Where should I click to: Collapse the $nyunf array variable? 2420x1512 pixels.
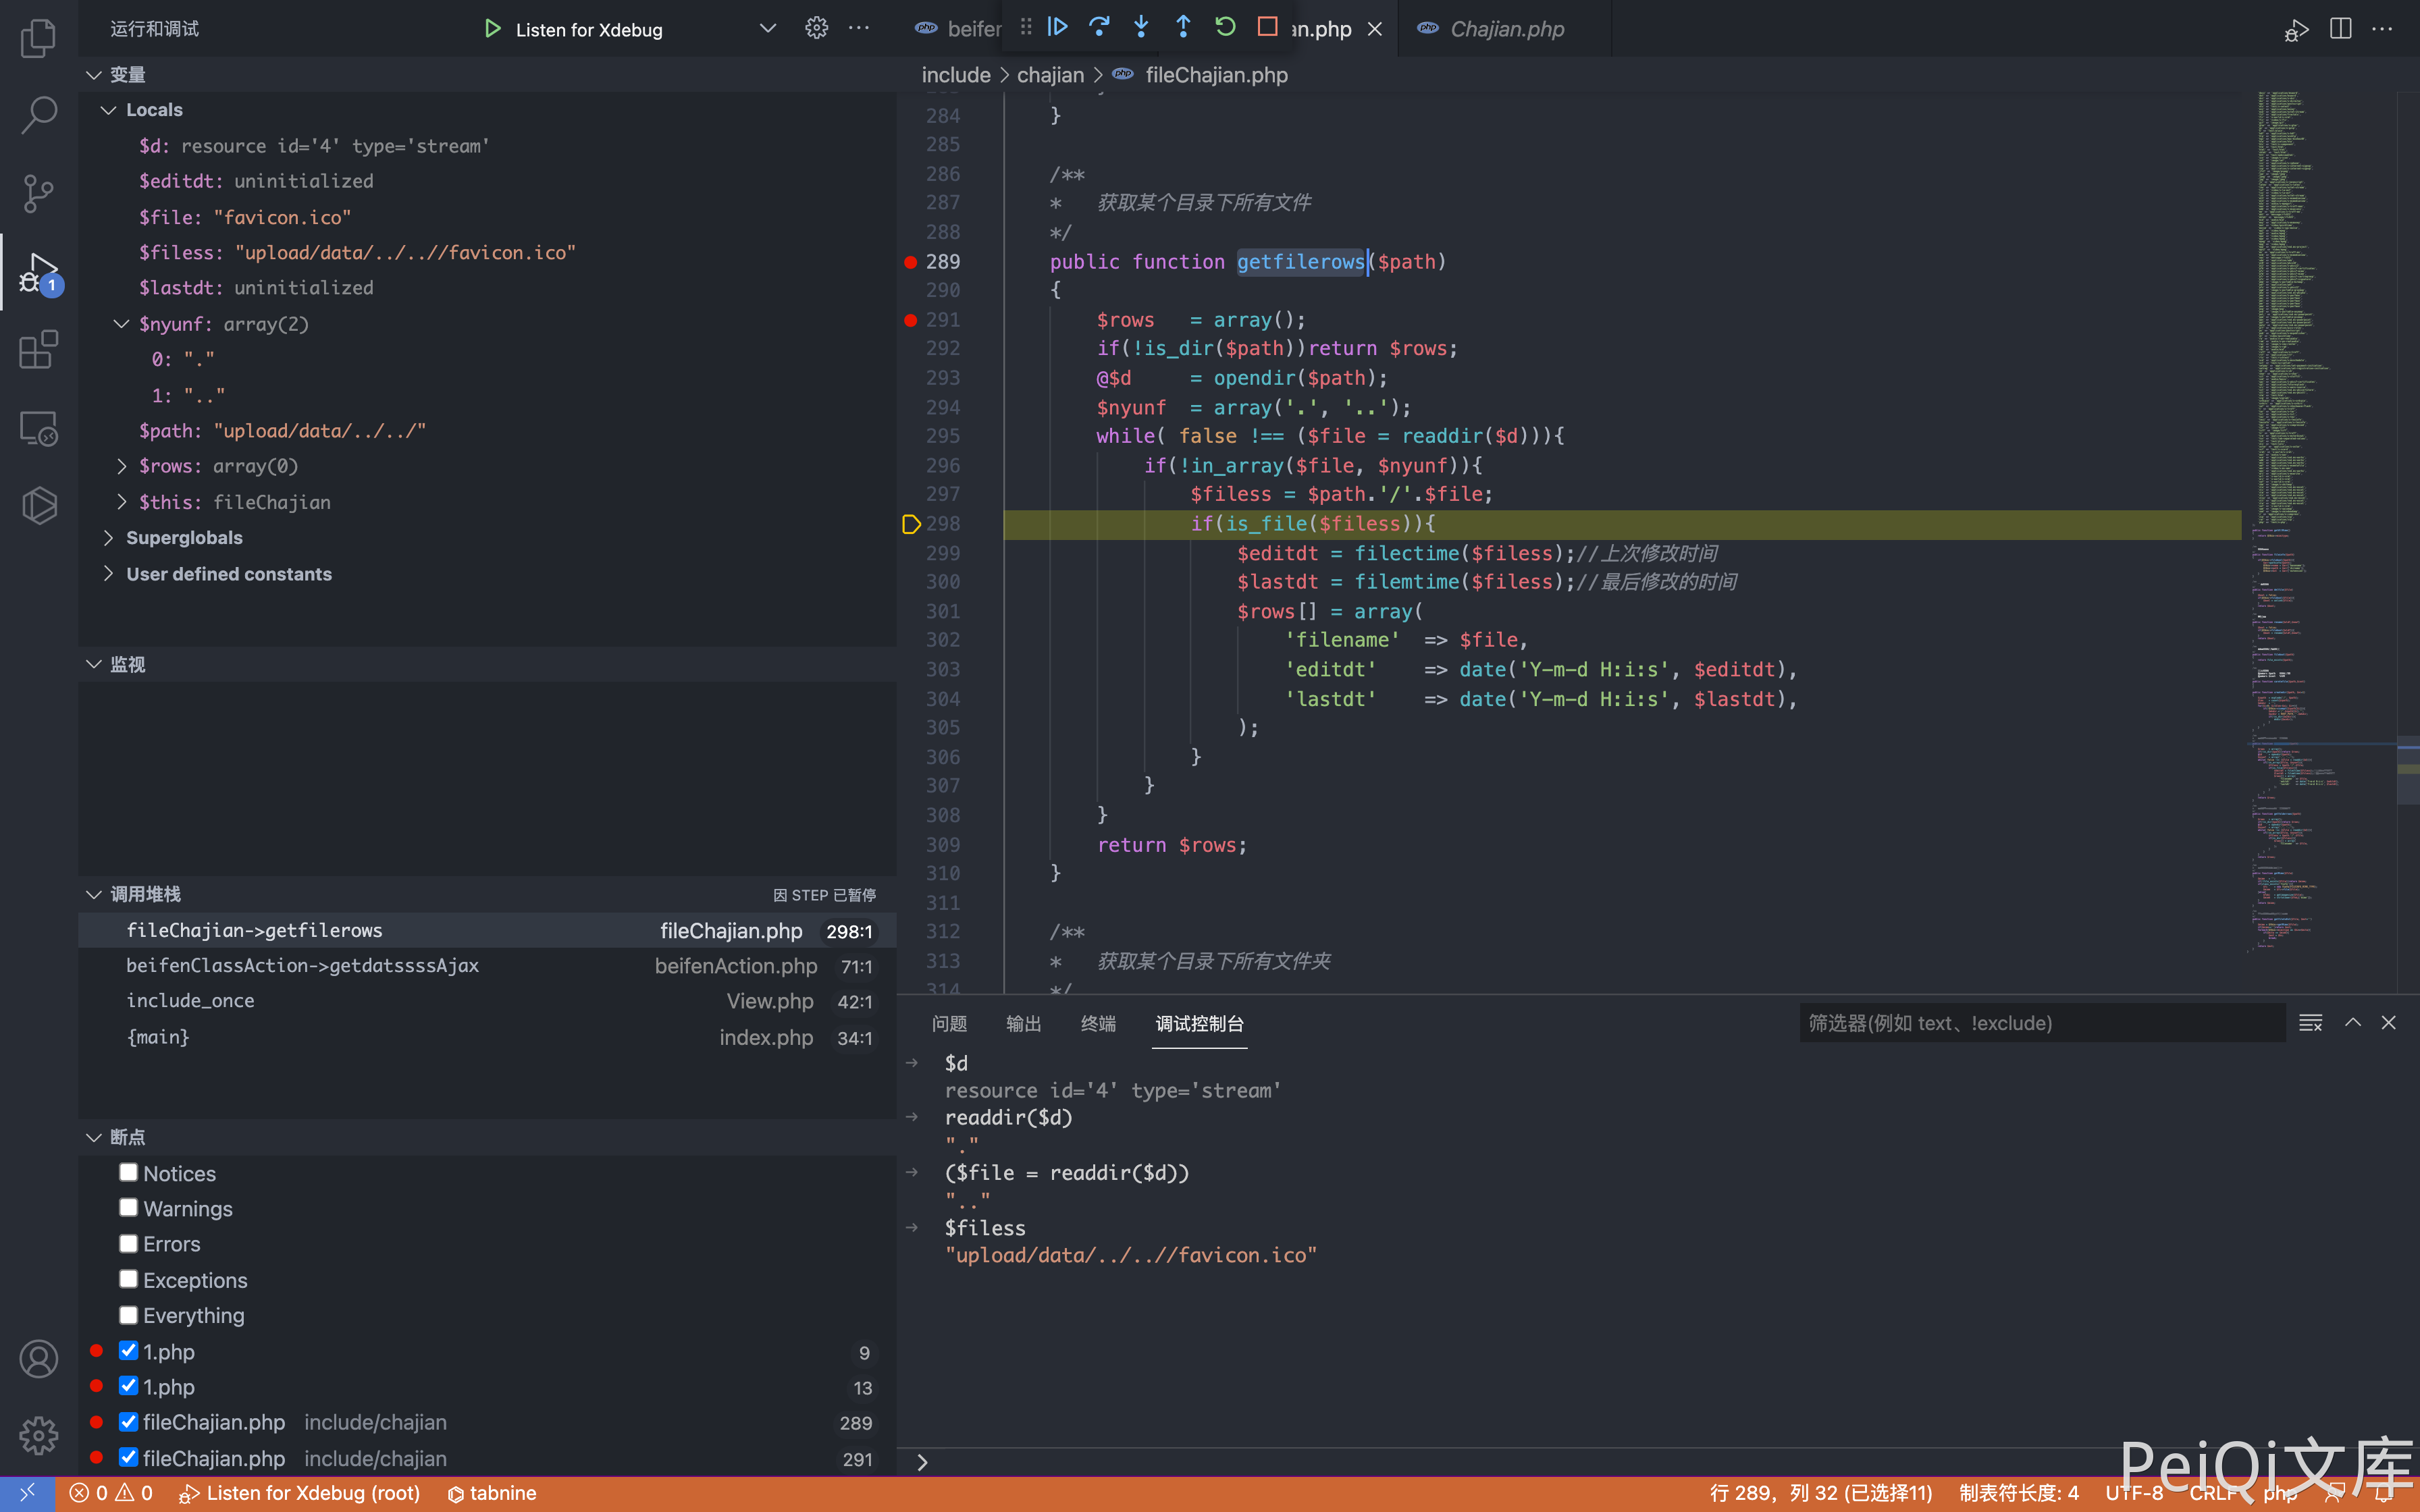(x=121, y=324)
